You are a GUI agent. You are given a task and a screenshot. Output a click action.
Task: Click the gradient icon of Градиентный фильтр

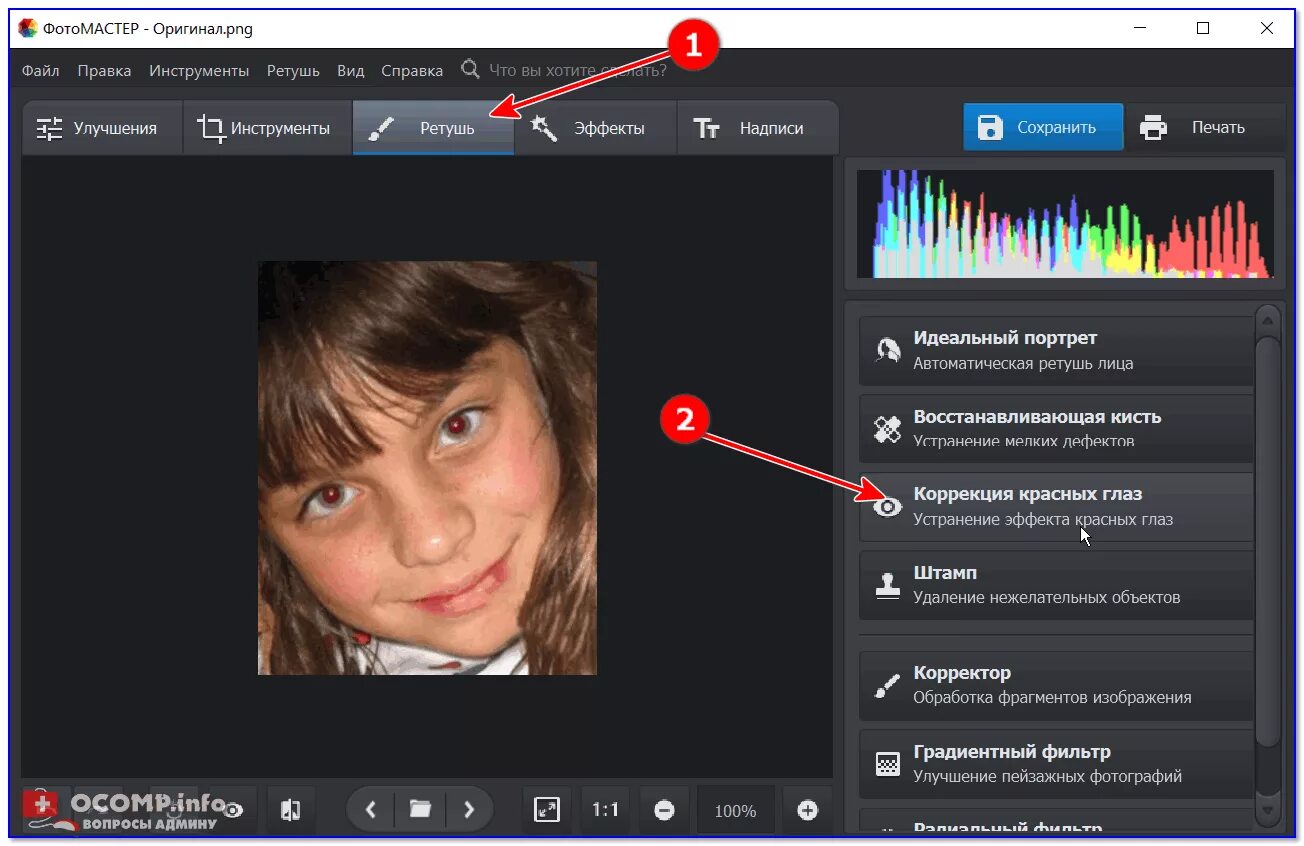[x=887, y=764]
